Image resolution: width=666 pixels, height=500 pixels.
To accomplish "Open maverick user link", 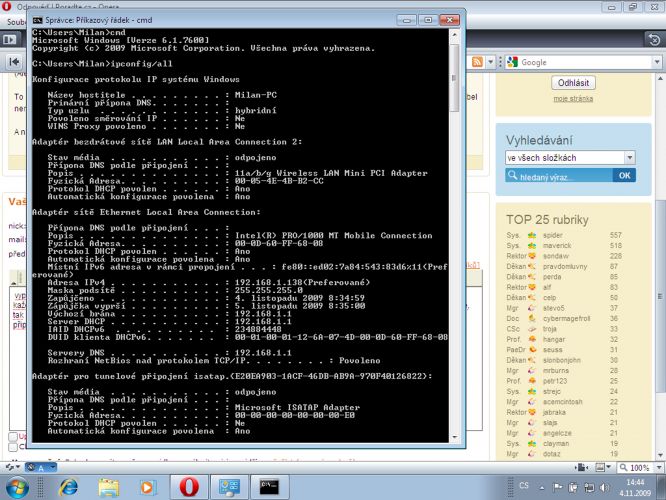I will (557, 246).
